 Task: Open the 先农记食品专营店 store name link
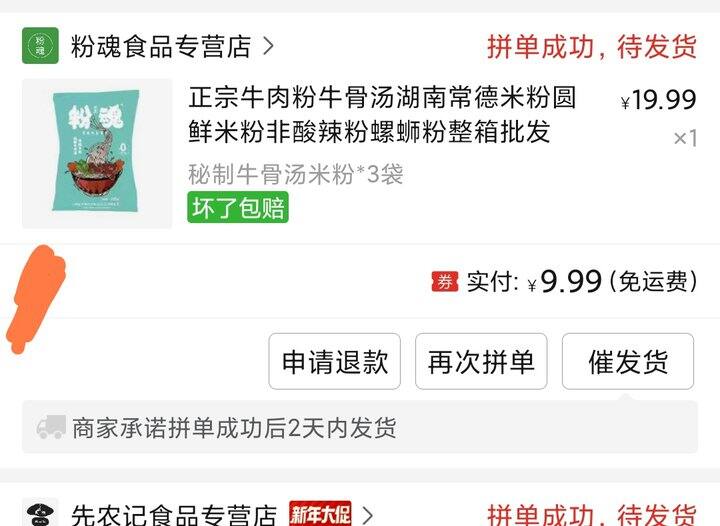click(x=174, y=515)
